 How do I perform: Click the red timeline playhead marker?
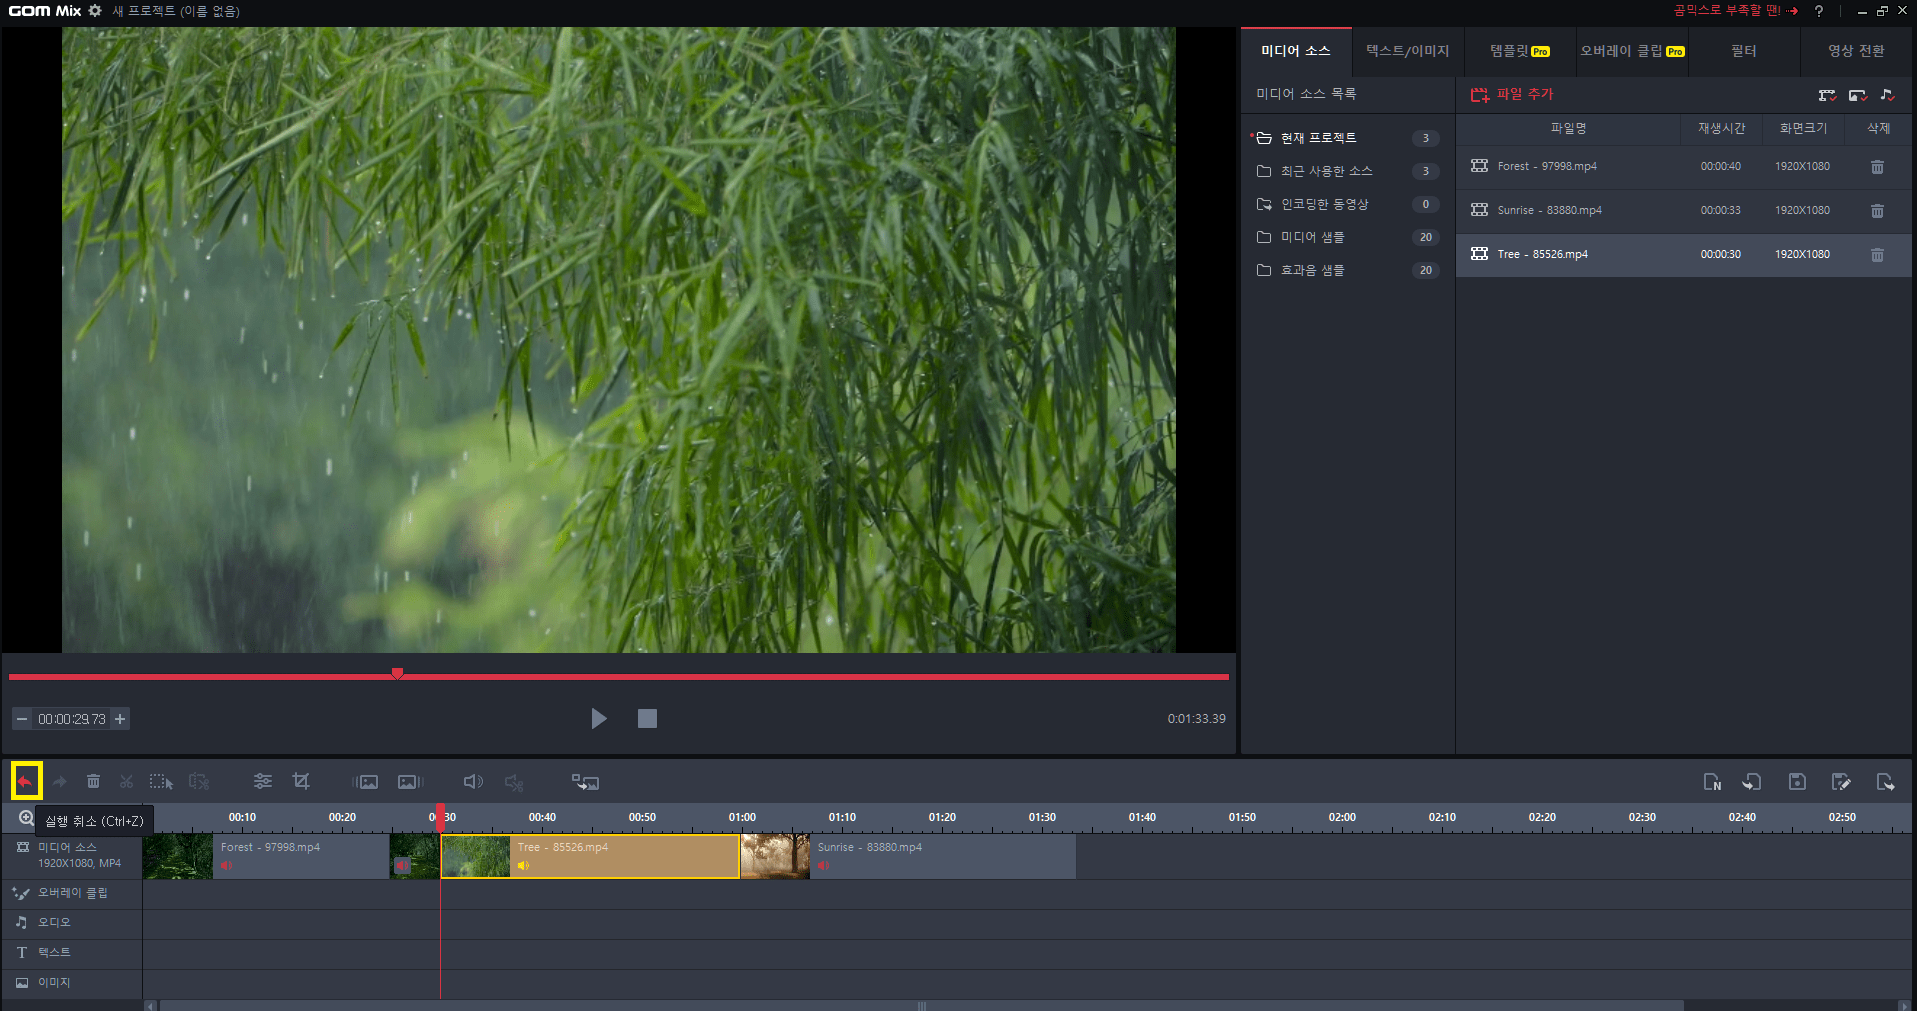point(440,816)
